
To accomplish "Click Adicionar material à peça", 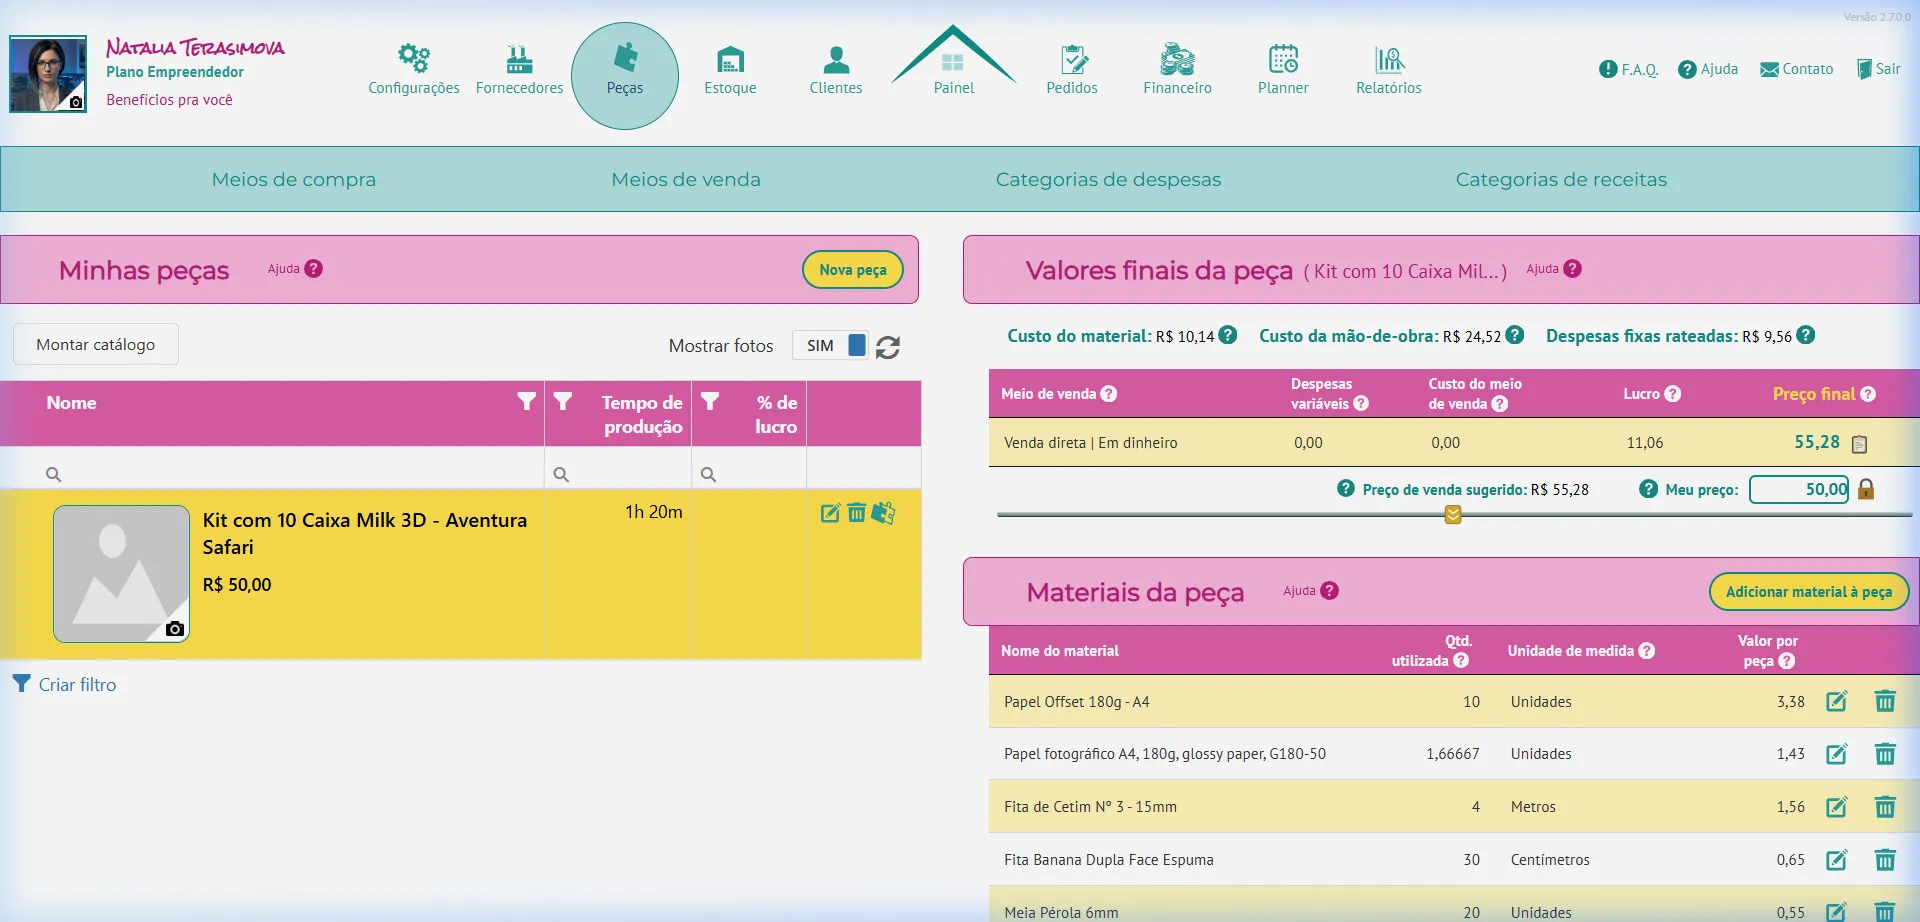I will [1808, 591].
